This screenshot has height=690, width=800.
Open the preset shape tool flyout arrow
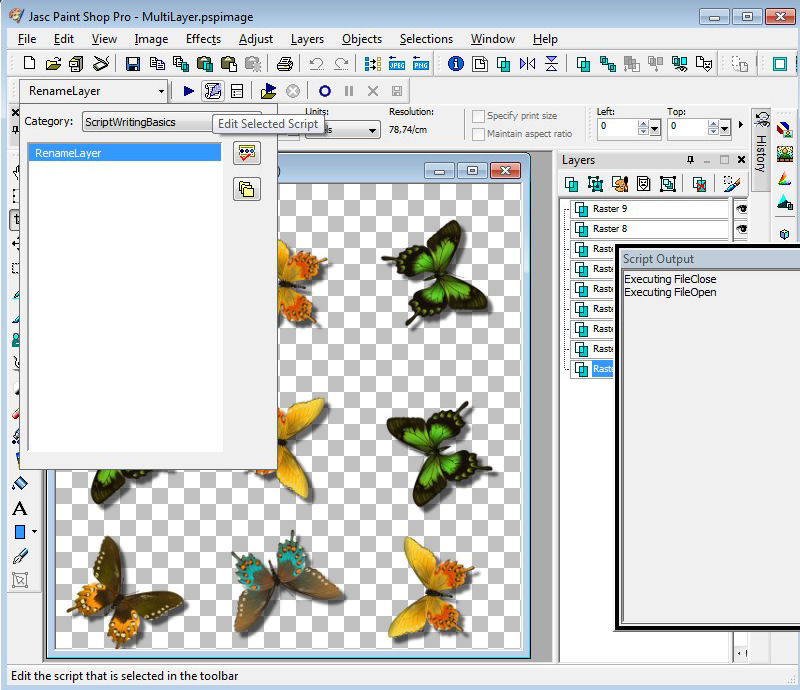[x=34, y=532]
